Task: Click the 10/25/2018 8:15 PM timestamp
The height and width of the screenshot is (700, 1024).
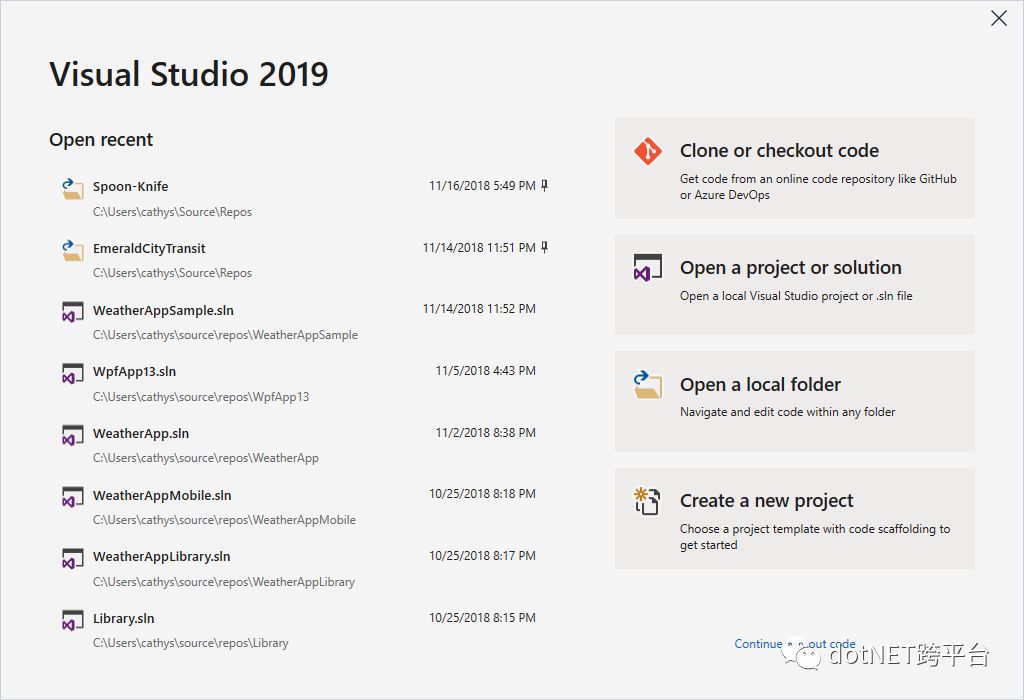Action: [482, 618]
